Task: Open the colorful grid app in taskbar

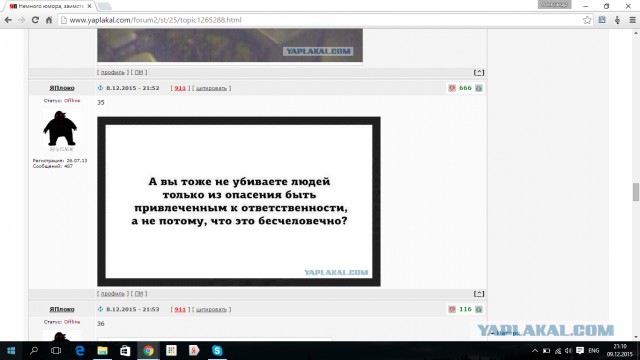Action: tap(171, 351)
